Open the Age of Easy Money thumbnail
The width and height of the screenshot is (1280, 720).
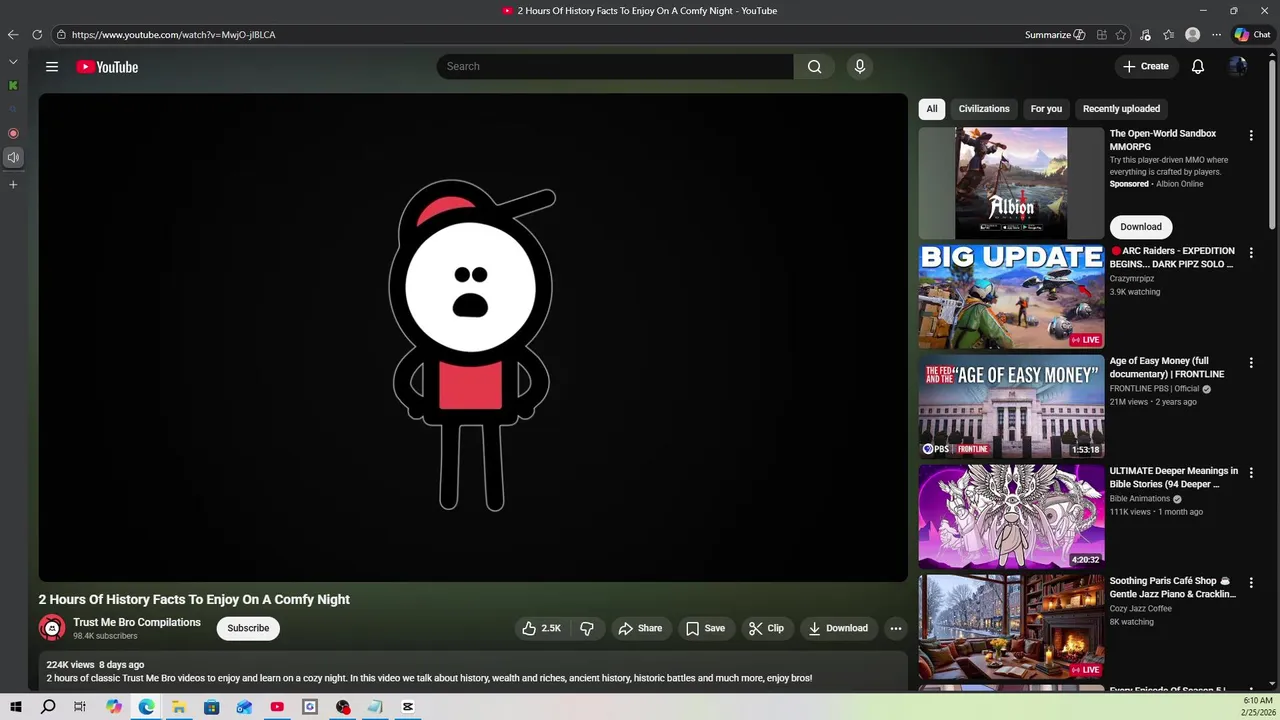click(1011, 407)
